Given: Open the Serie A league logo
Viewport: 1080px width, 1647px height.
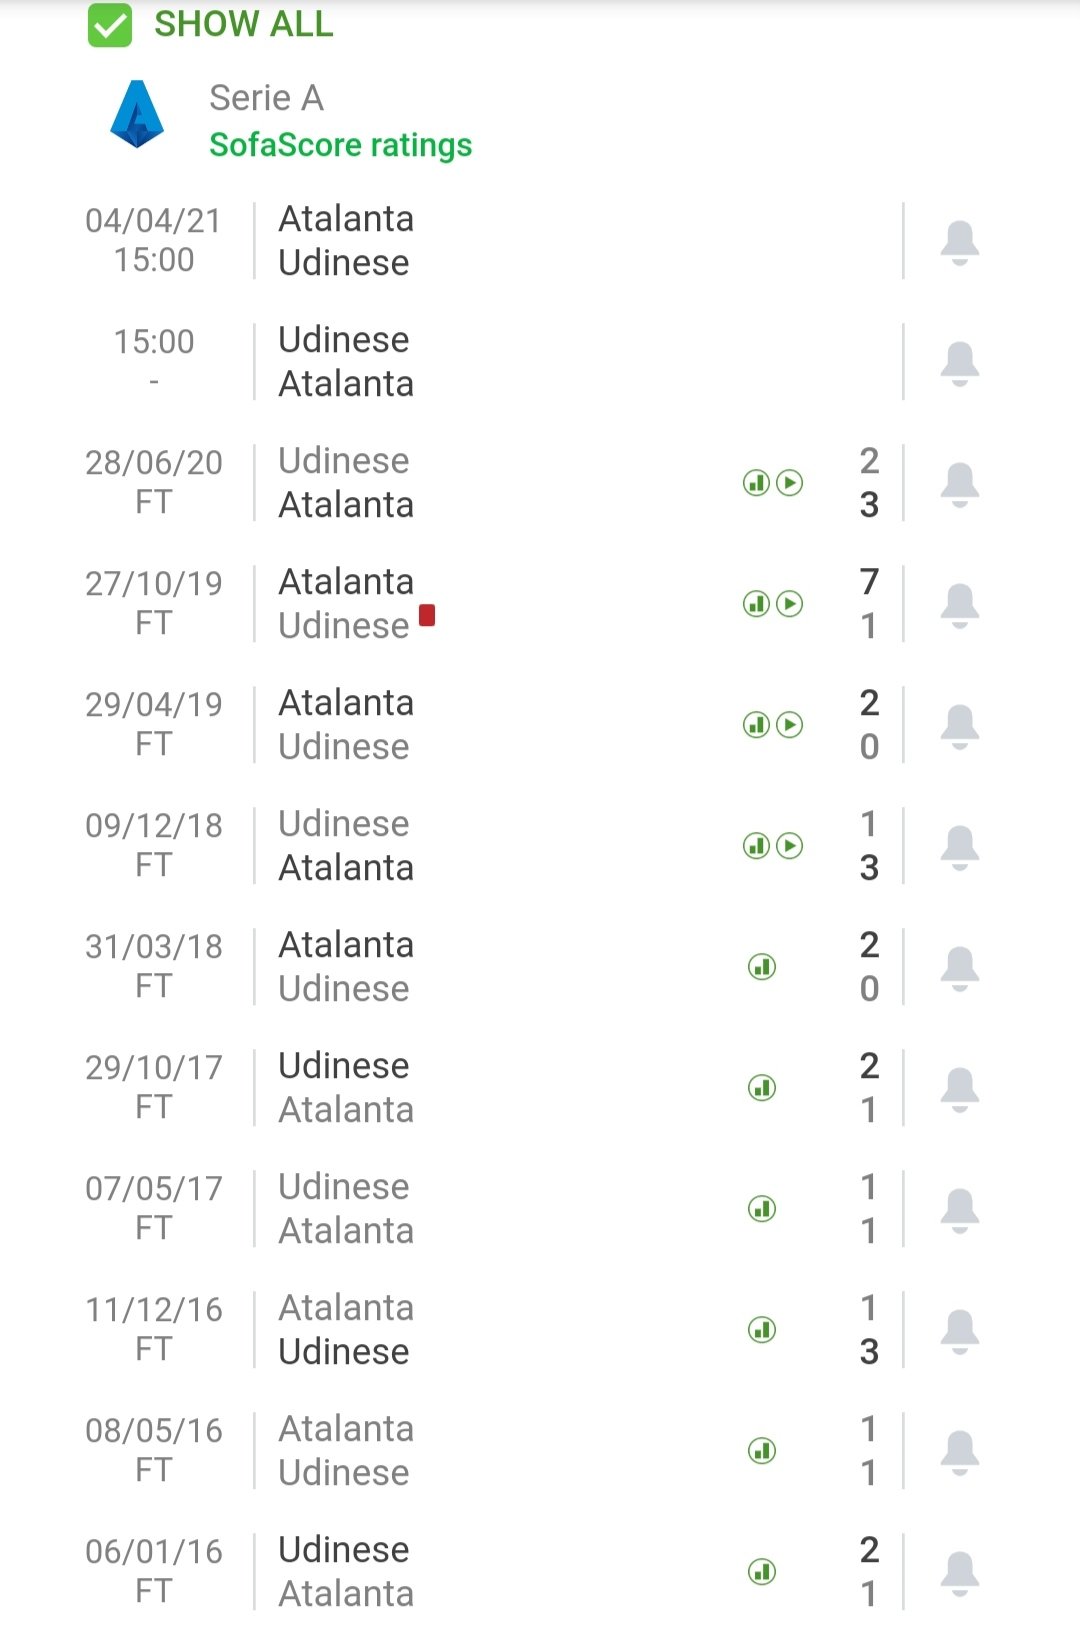Looking at the screenshot, I should [x=137, y=114].
